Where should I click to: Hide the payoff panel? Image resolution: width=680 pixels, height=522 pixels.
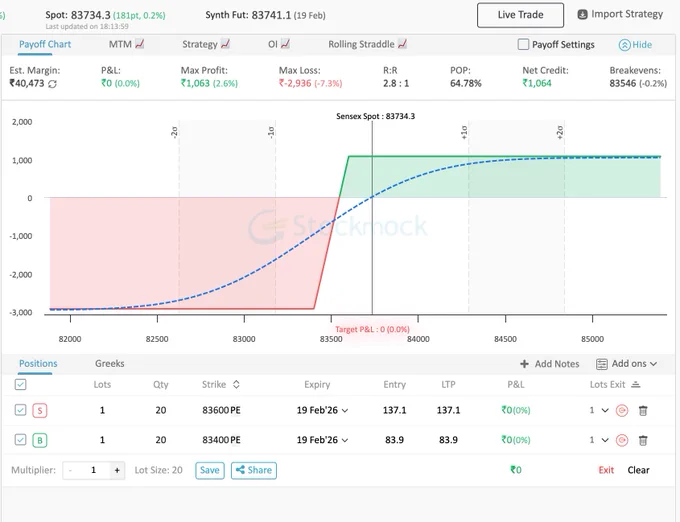tap(635, 45)
